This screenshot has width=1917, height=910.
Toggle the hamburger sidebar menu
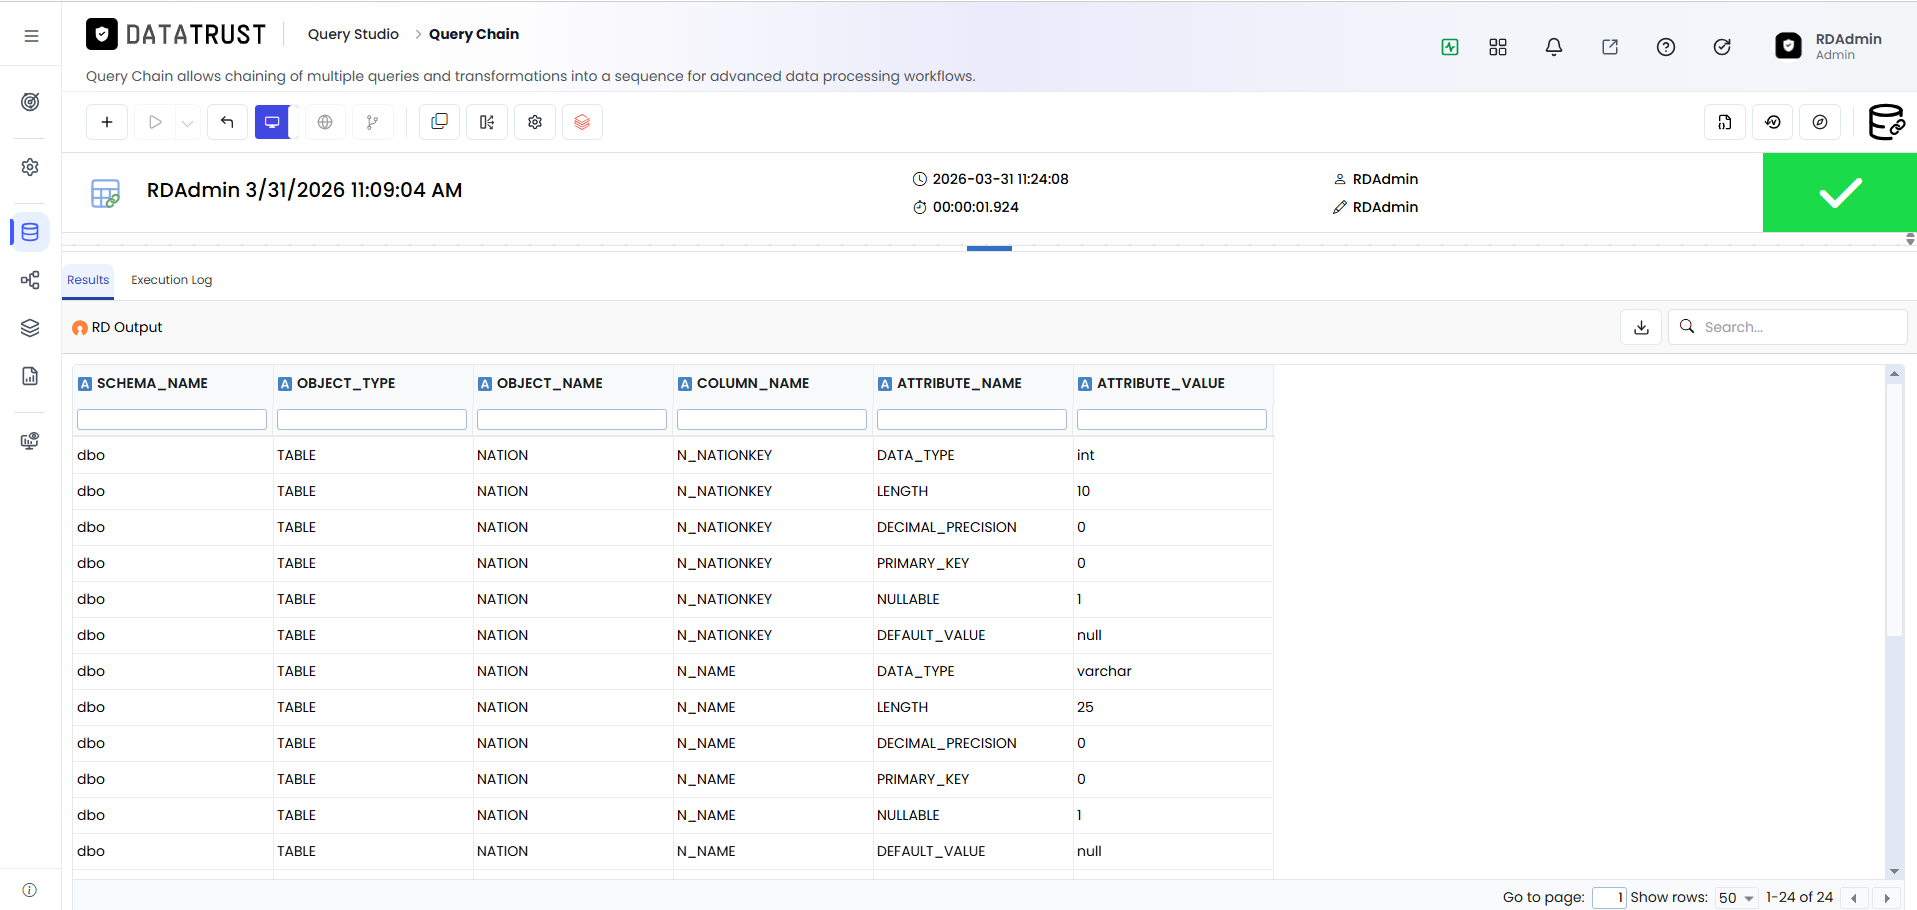31,36
